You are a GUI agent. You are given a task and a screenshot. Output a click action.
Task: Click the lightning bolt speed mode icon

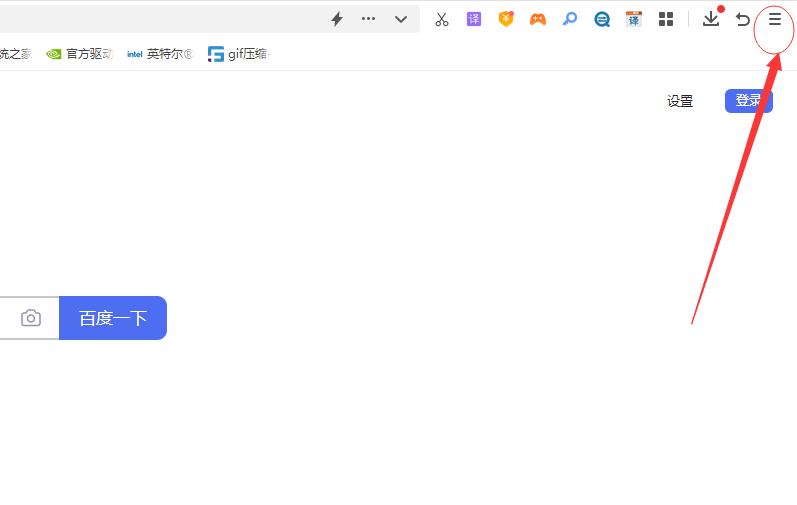(337, 19)
